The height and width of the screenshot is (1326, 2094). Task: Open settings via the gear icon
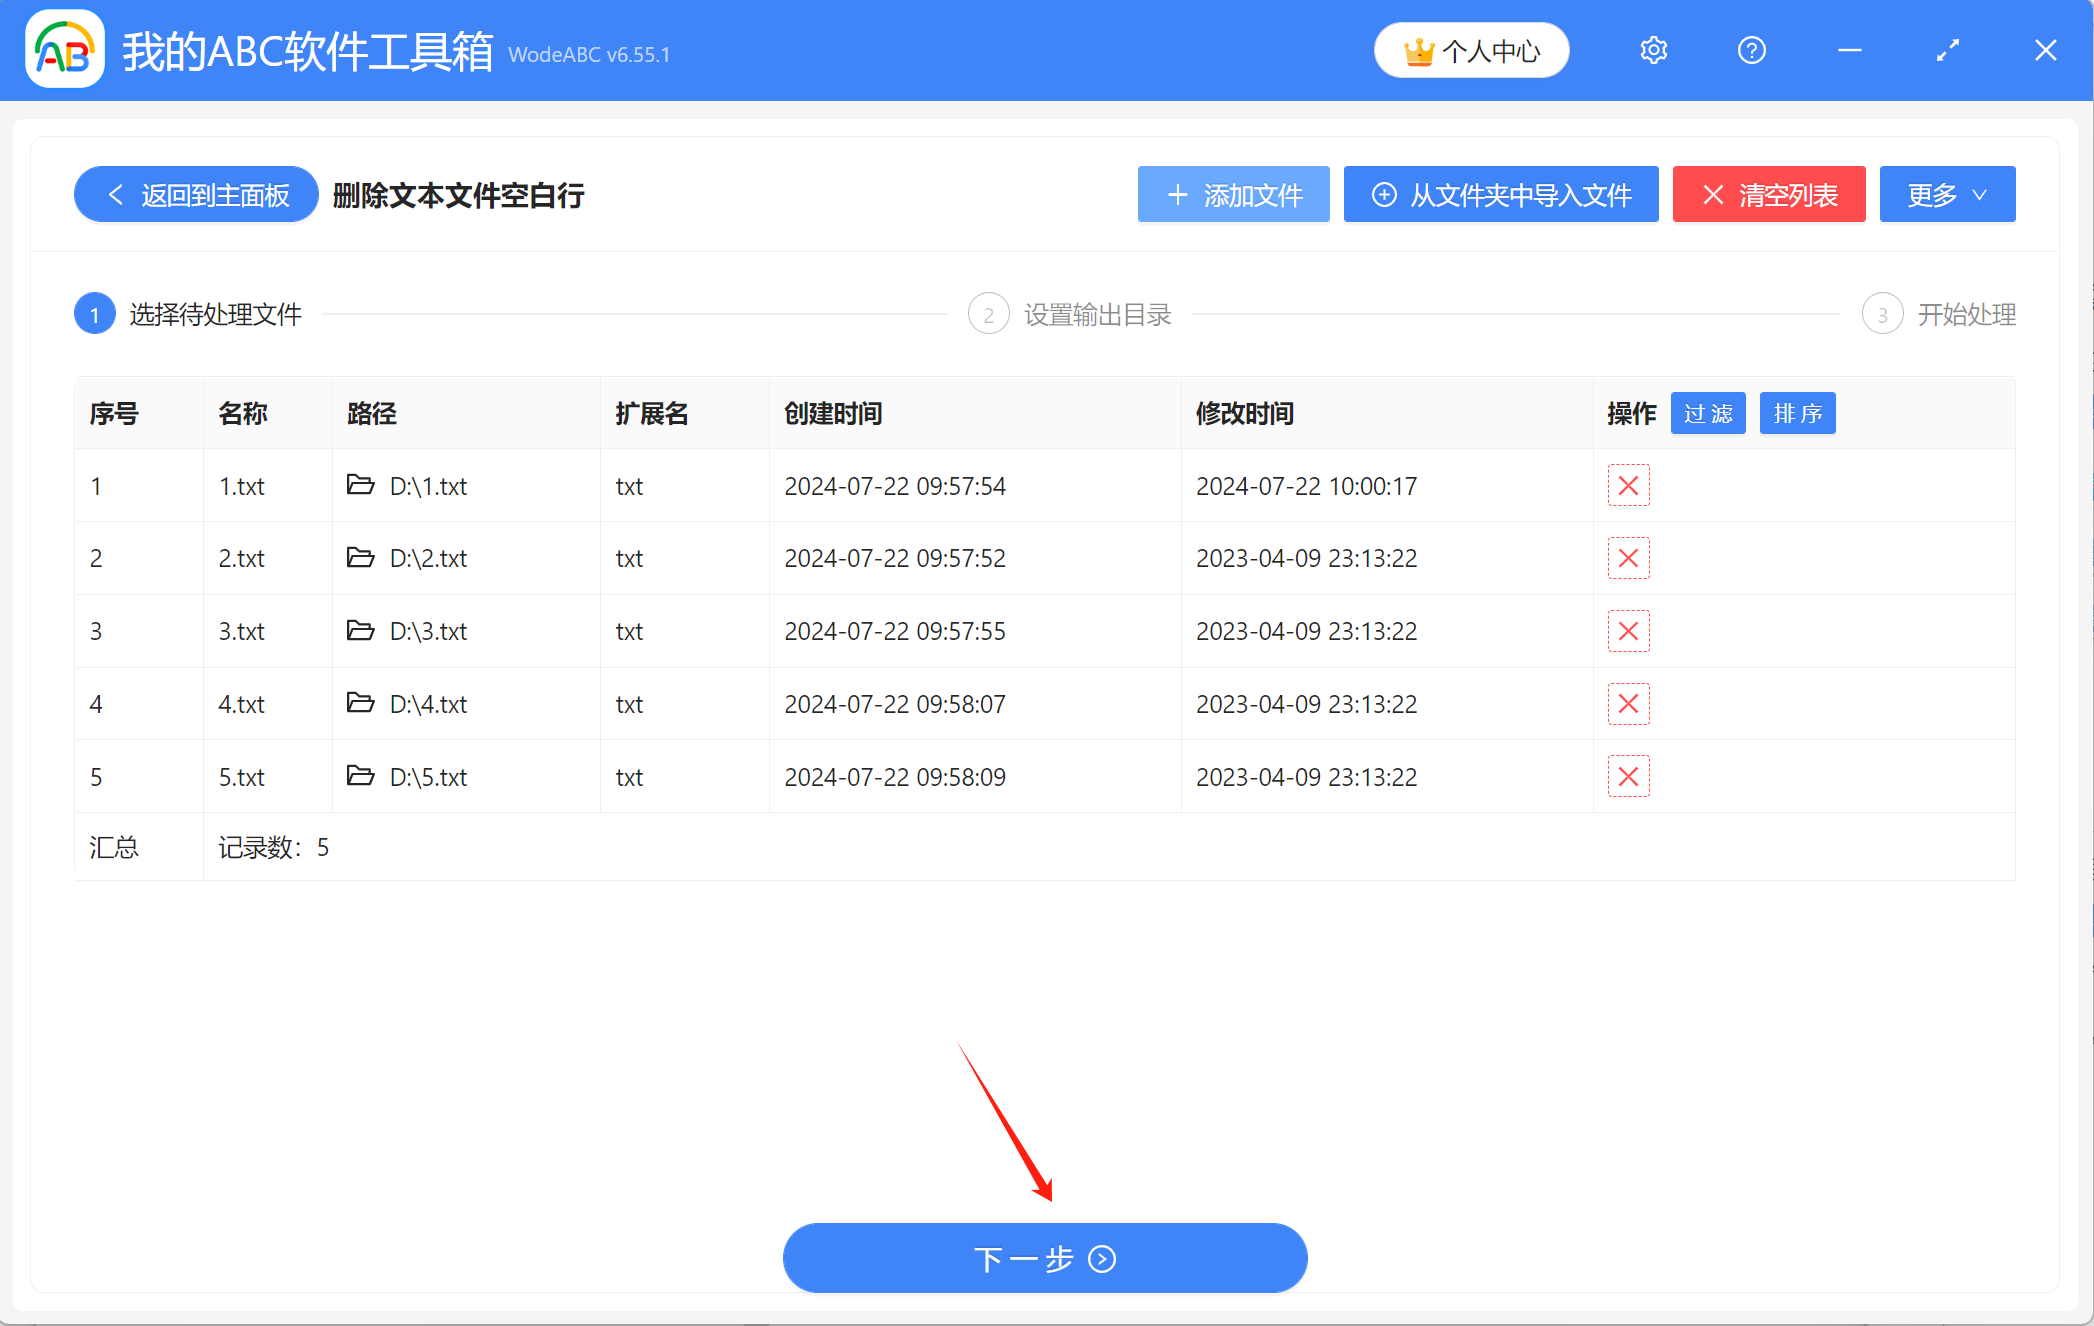coord(1653,50)
